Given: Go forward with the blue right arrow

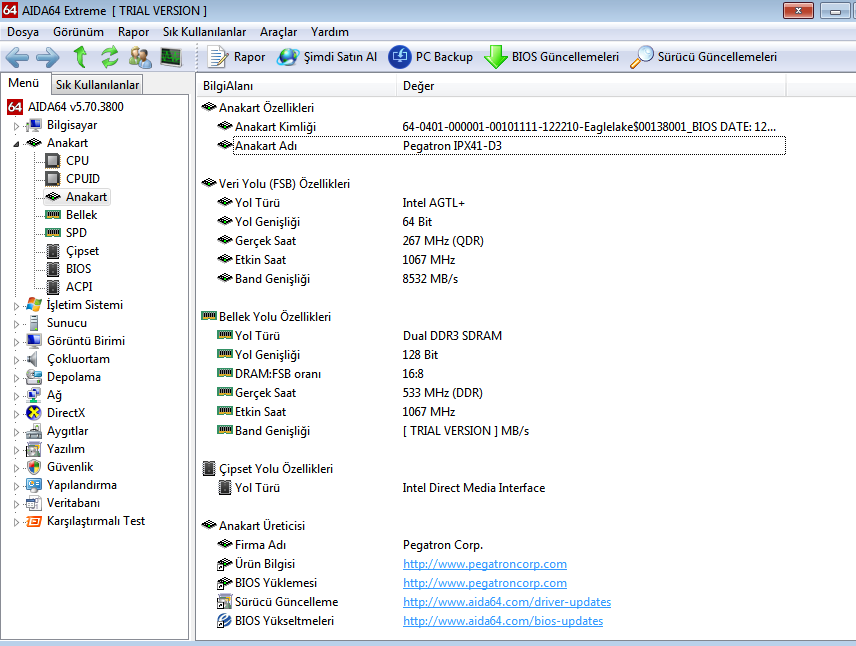Looking at the screenshot, I should 47,57.
